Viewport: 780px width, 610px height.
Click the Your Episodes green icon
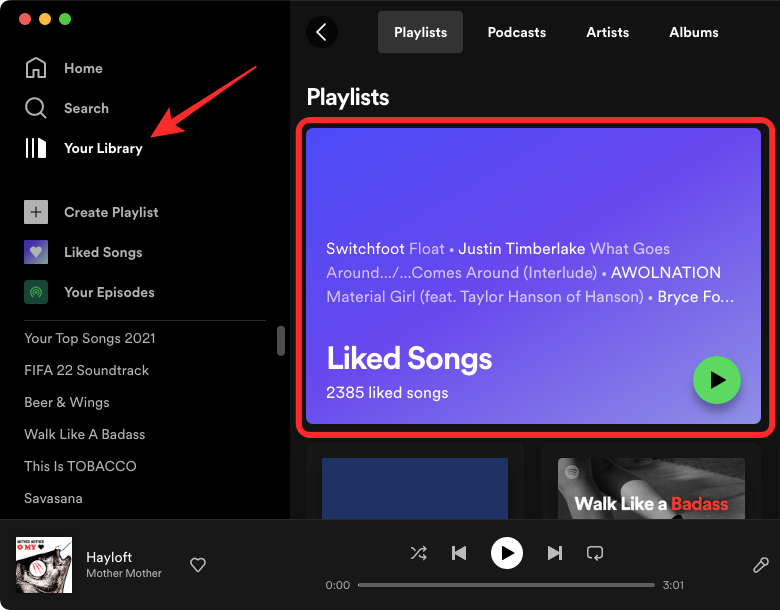pos(36,292)
